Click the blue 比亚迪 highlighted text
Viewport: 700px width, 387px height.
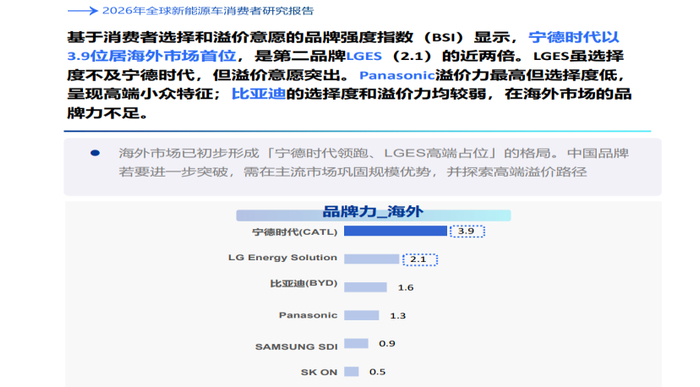pyautogui.click(x=258, y=94)
